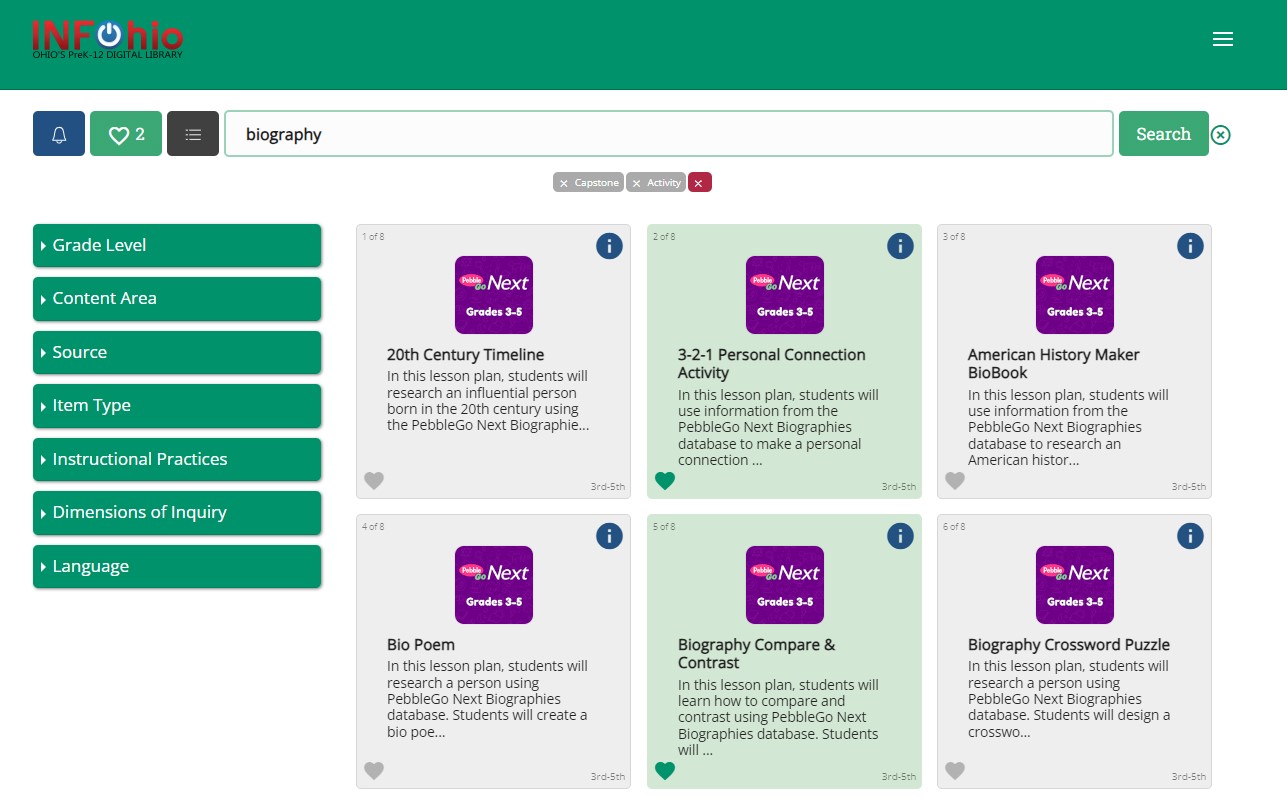This screenshot has height=802, width=1287.
Task: Show info for Biography Crossword Puzzle
Action: [x=1190, y=535]
